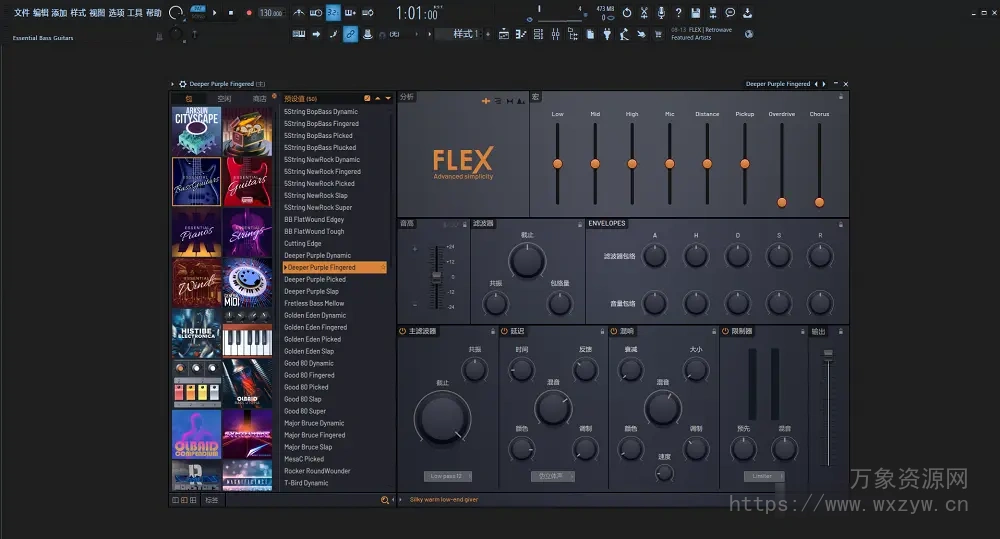Open the 添加 menu
The image size is (1000, 539).
[x=59, y=13]
